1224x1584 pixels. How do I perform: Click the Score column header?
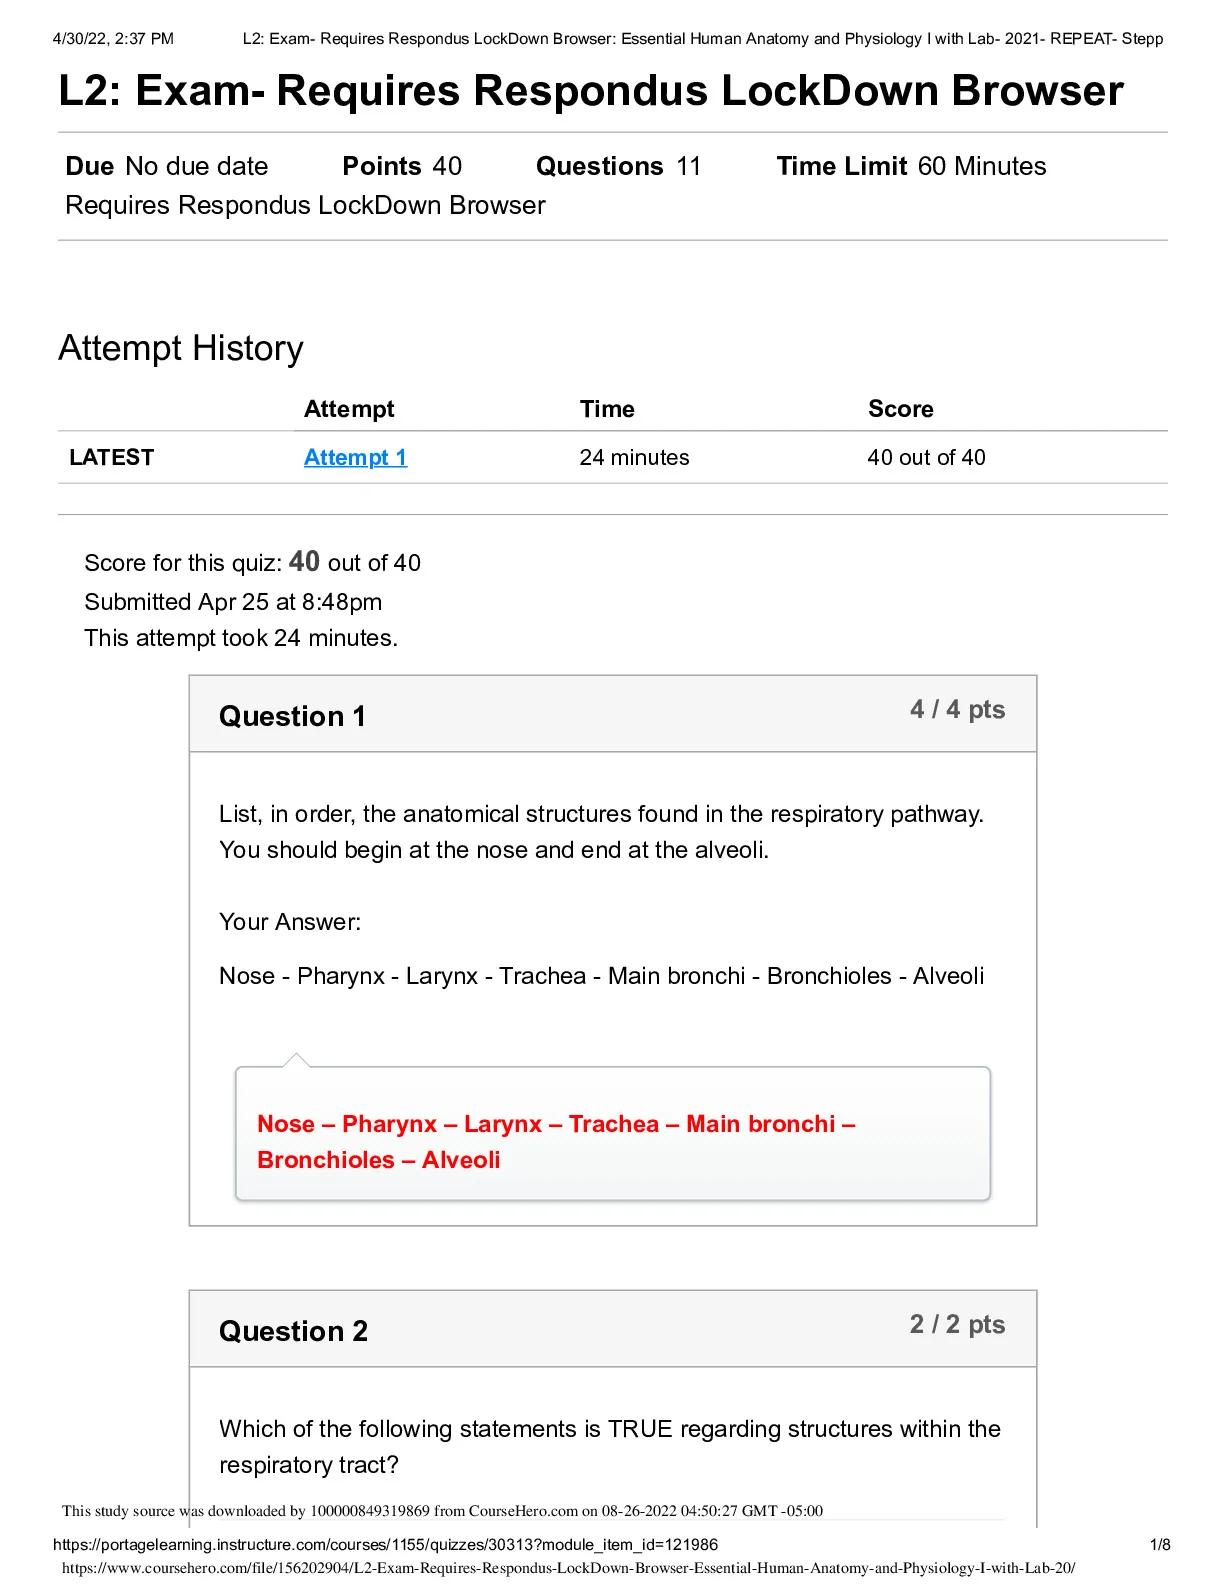click(900, 409)
